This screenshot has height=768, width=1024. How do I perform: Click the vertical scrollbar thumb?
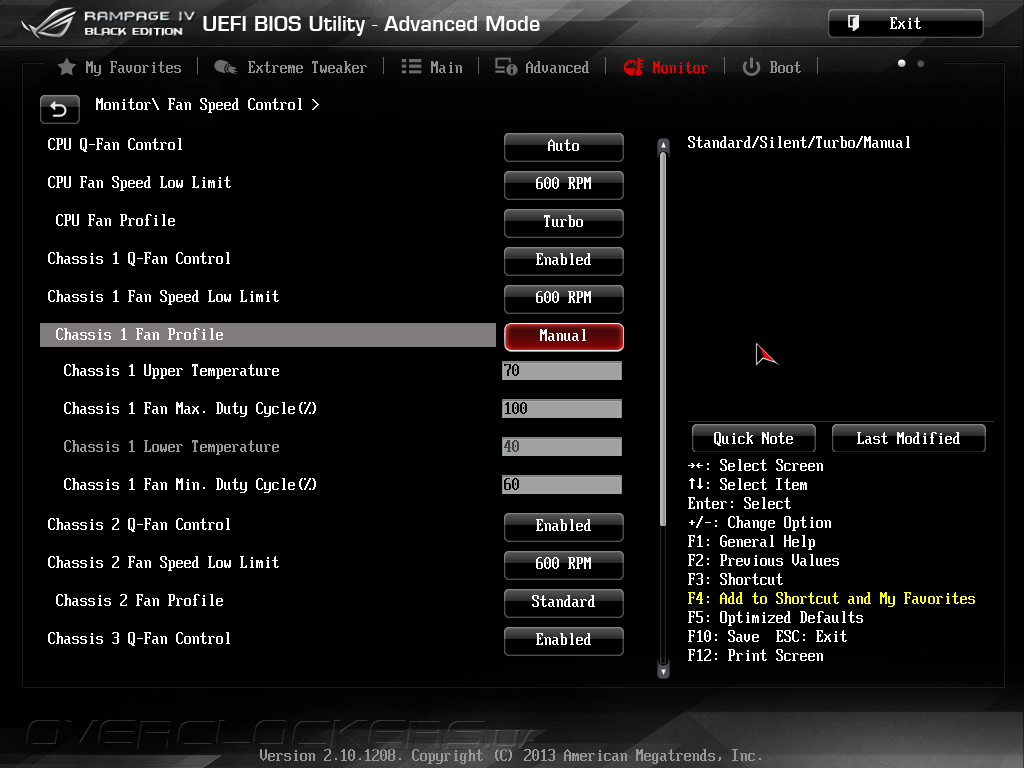[663, 340]
